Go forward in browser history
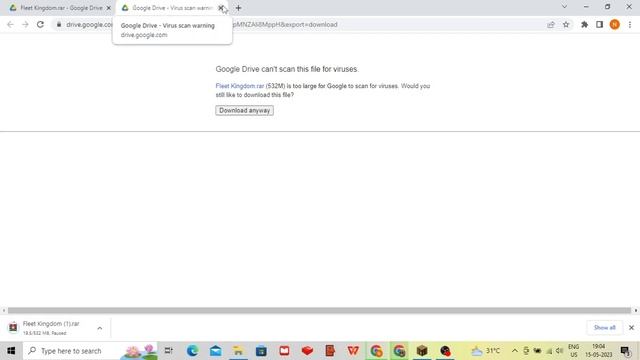 25,24
